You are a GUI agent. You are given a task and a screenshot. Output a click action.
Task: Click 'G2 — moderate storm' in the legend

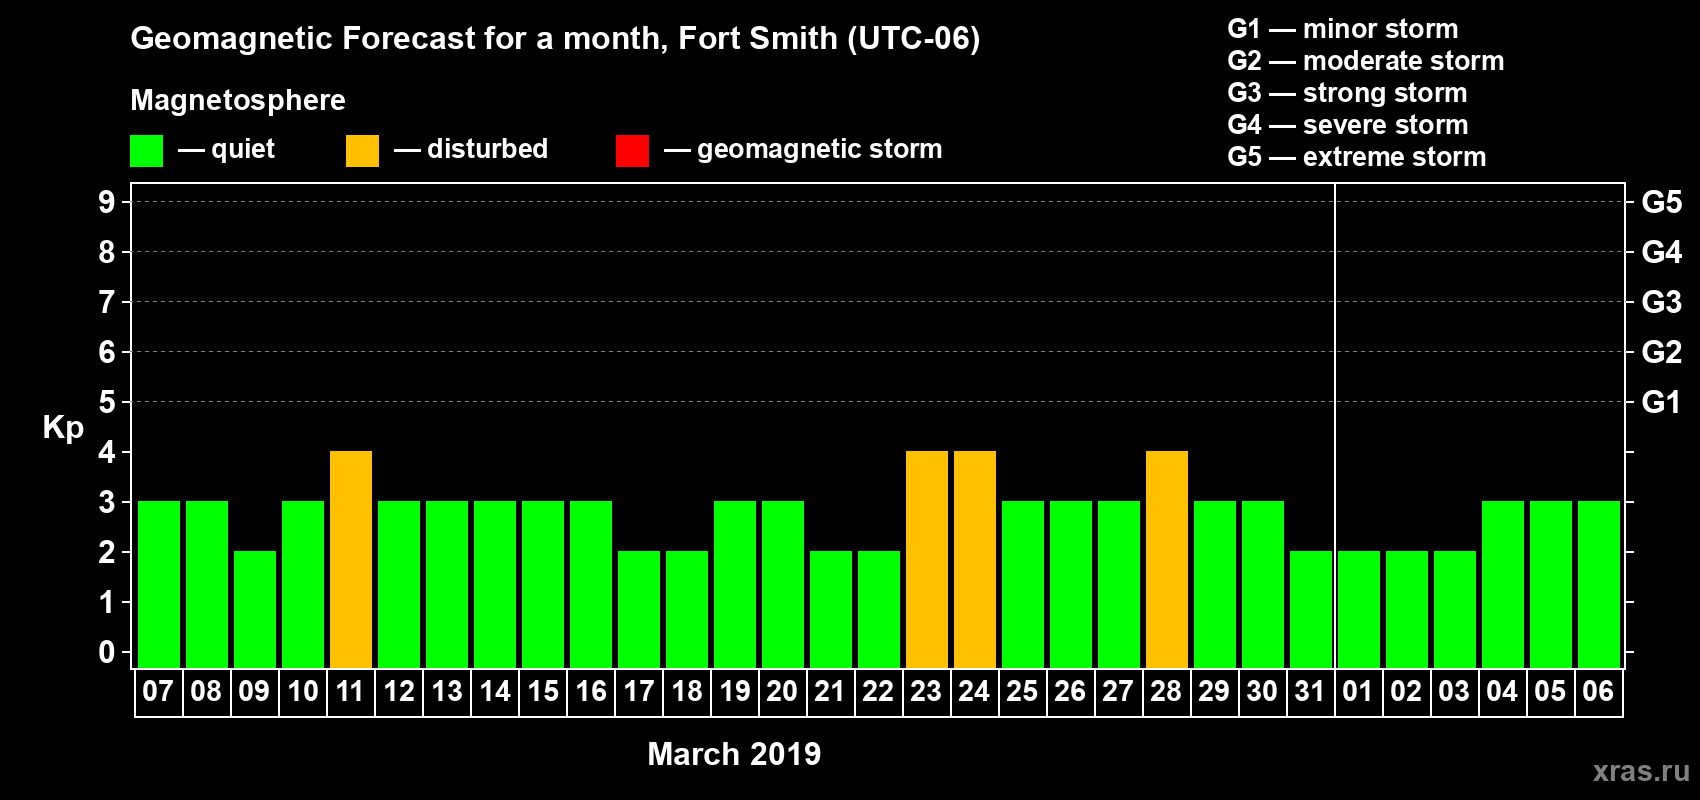coord(1366,61)
